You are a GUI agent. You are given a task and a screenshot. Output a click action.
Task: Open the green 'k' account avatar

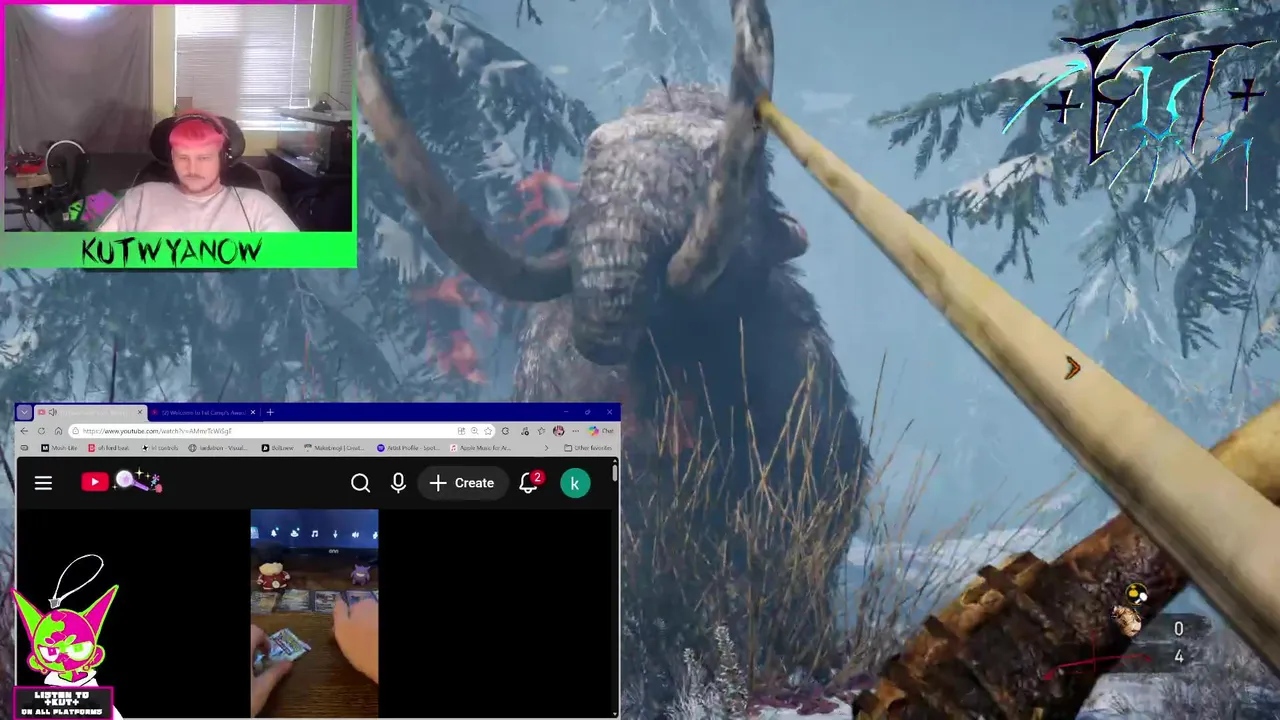point(575,483)
